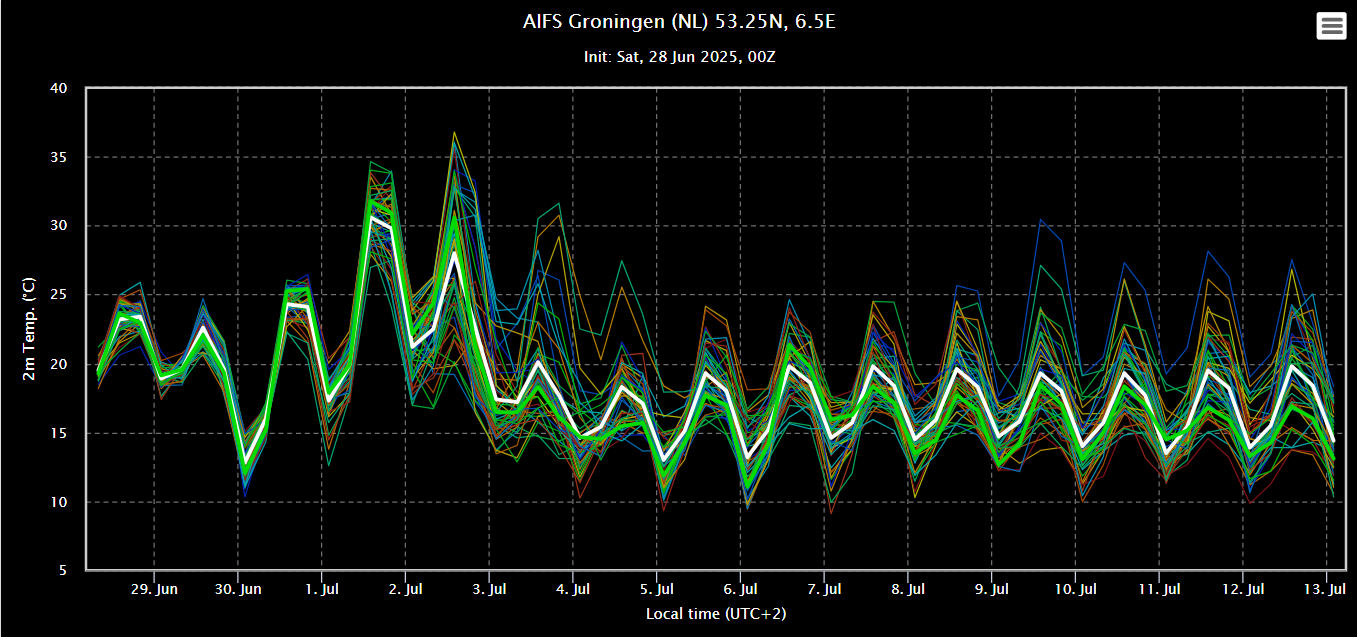Click the '4. Jul' x-axis label
This screenshot has height=637, width=1357.
click(573, 589)
